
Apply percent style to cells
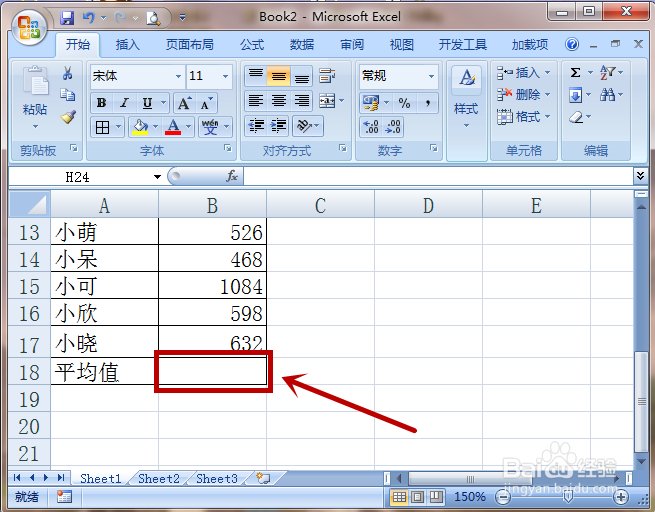coord(404,103)
